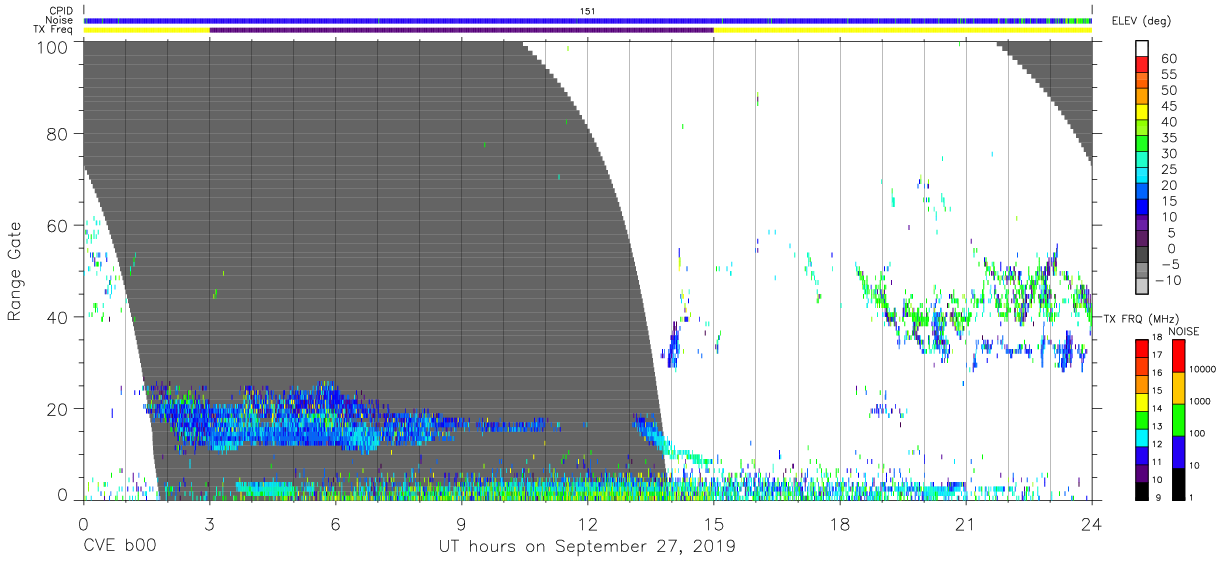Viewport: 1228px width, 567px height.
Task: Click the 'Range Gate' y-axis title
Action: (15, 273)
